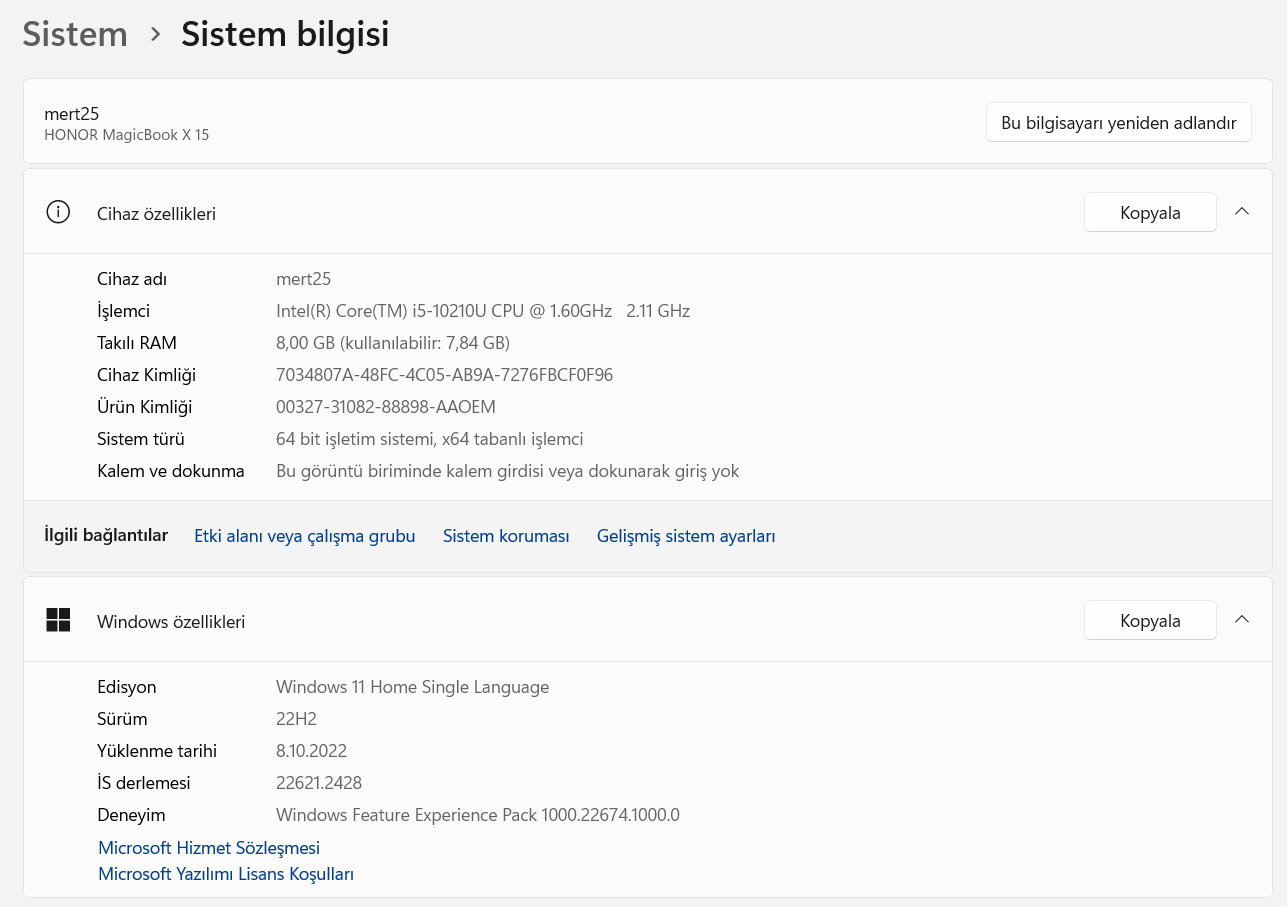The width and height of the screenshot is (1287, 907).
Task: Click the Windows özellikleri header text
Action: [171, 621]
